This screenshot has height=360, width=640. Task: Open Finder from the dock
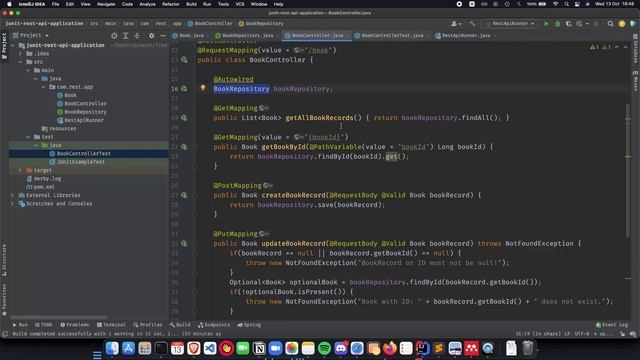click(x=112, y=348)
